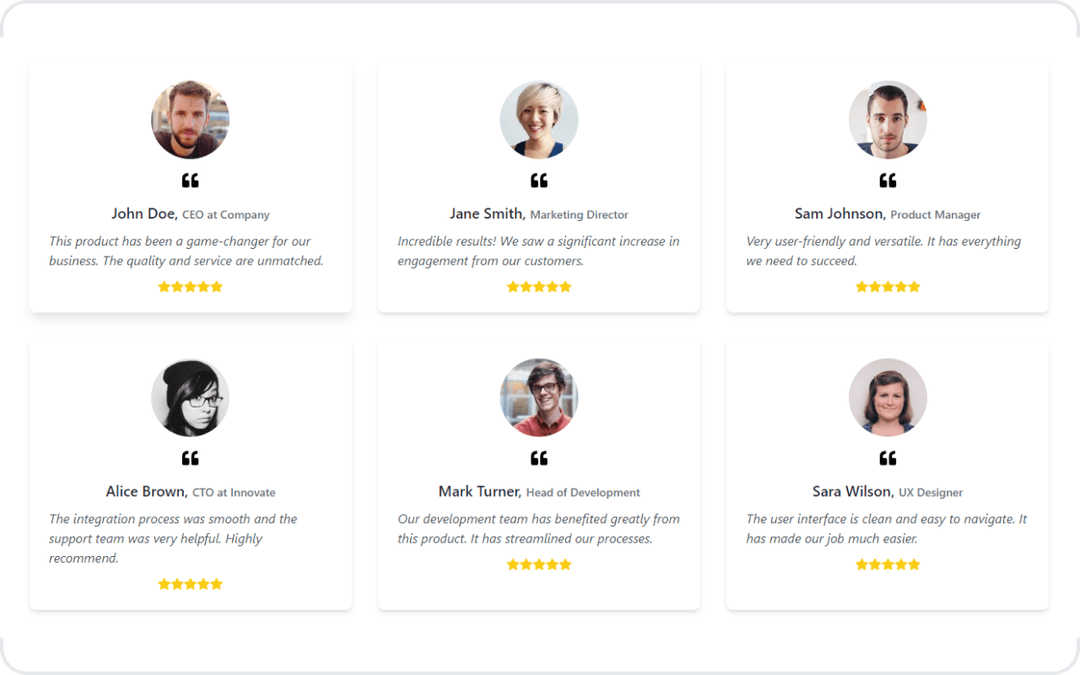Click John Doe's profile photo

[190, 120]
